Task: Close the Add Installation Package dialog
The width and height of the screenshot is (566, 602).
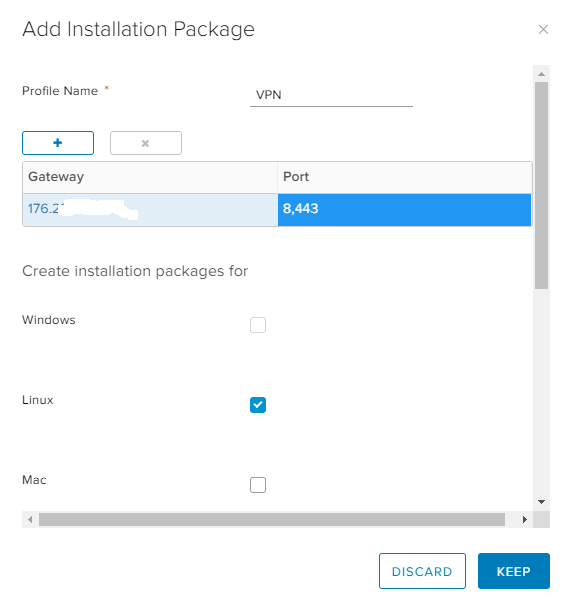Action: click(543, 30)
